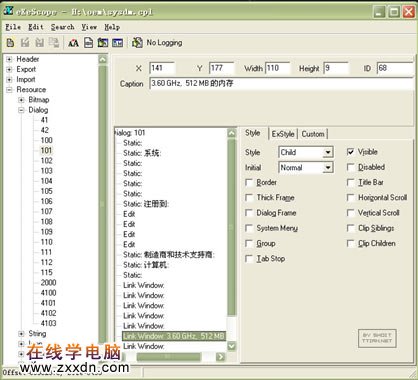
Task: Click the AA font toolbar icon
Action: (73, 43)
